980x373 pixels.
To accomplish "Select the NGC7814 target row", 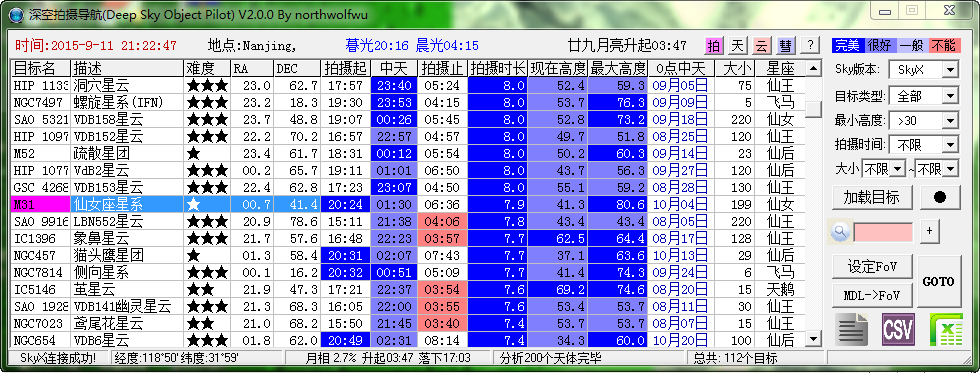I will pos(409,272).
